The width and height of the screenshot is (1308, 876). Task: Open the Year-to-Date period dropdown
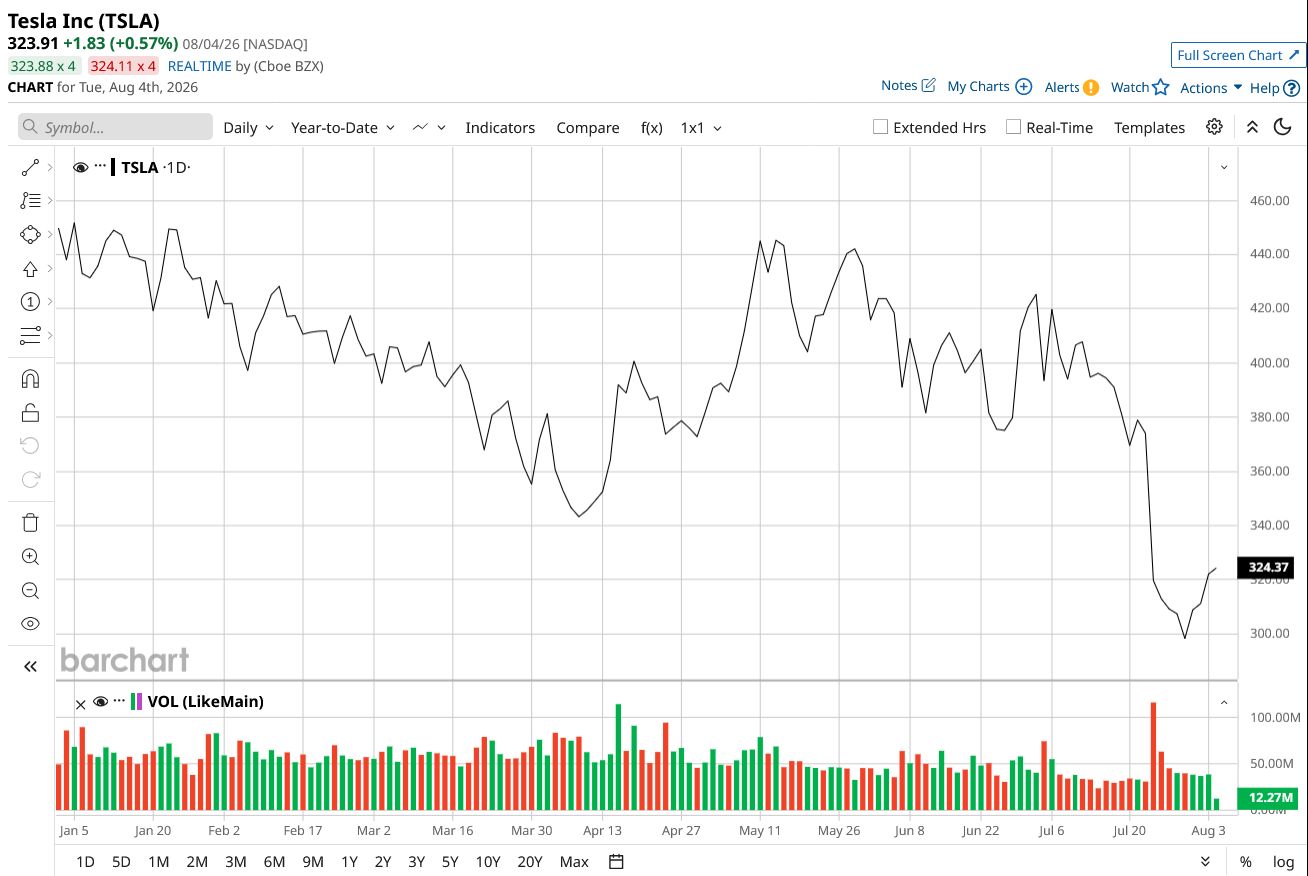[x=343, y=127]
